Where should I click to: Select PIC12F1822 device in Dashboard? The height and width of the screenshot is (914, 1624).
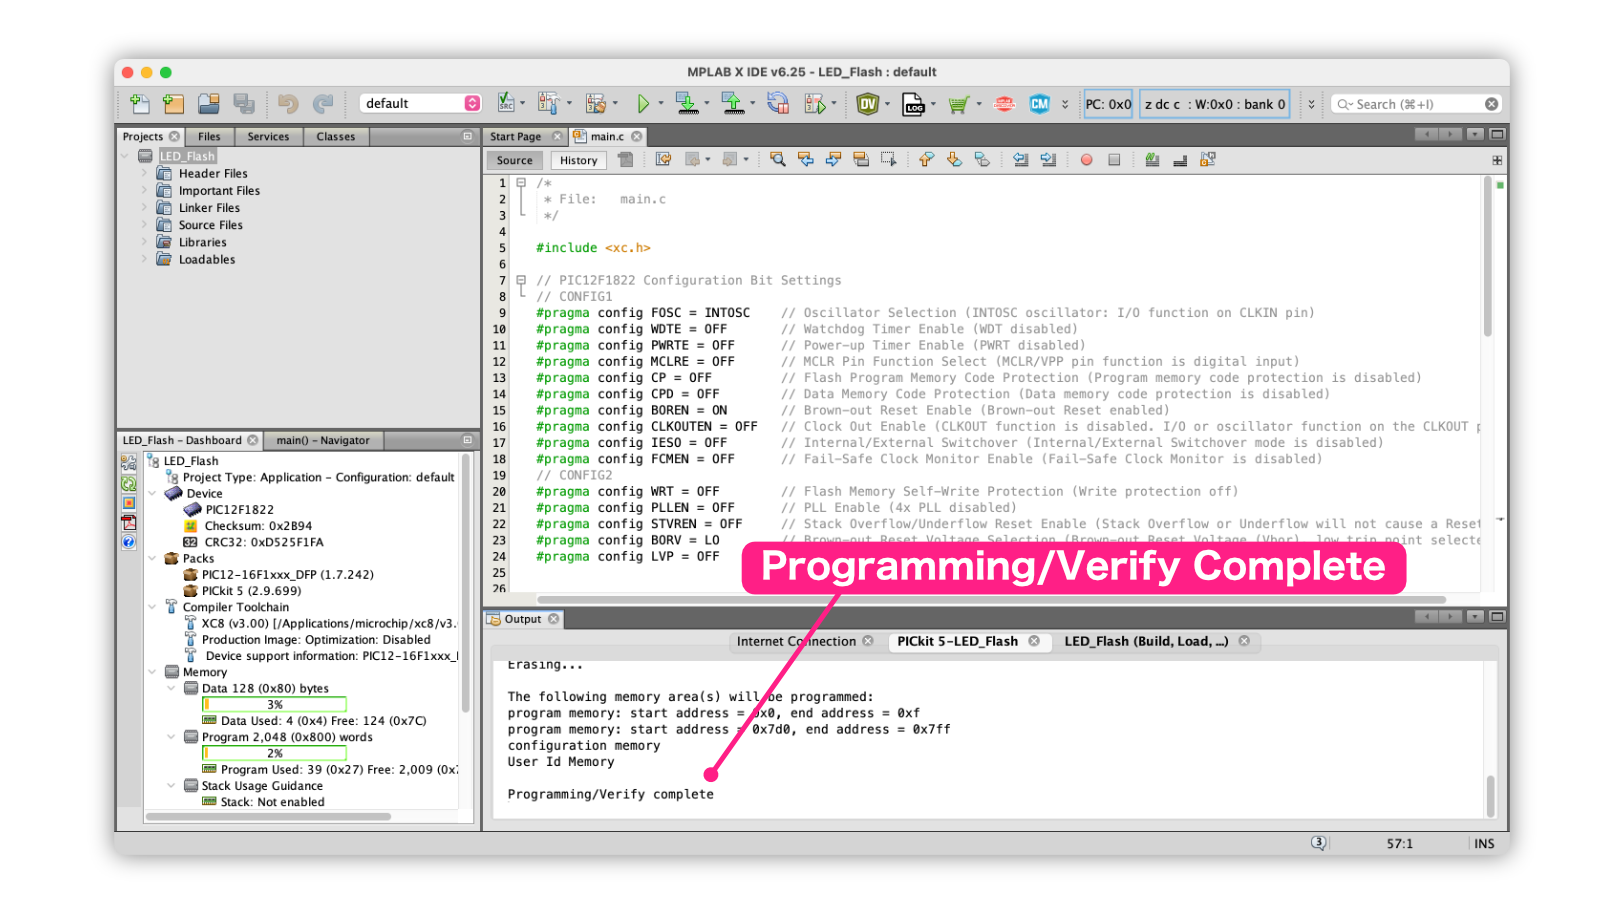[x=239, y=509]
